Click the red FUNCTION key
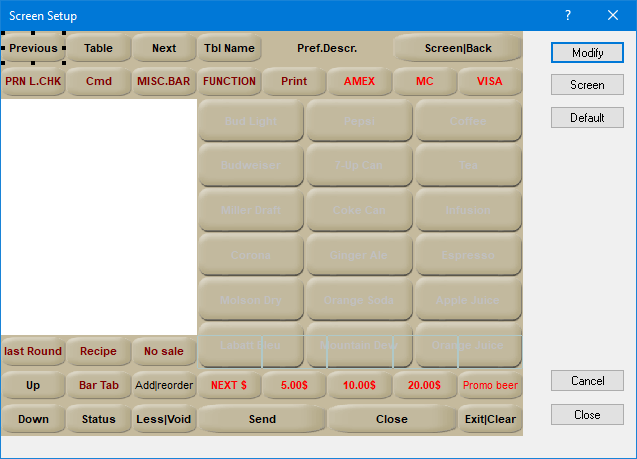Viewport: 637px width, 459px height. pos(229,81)
